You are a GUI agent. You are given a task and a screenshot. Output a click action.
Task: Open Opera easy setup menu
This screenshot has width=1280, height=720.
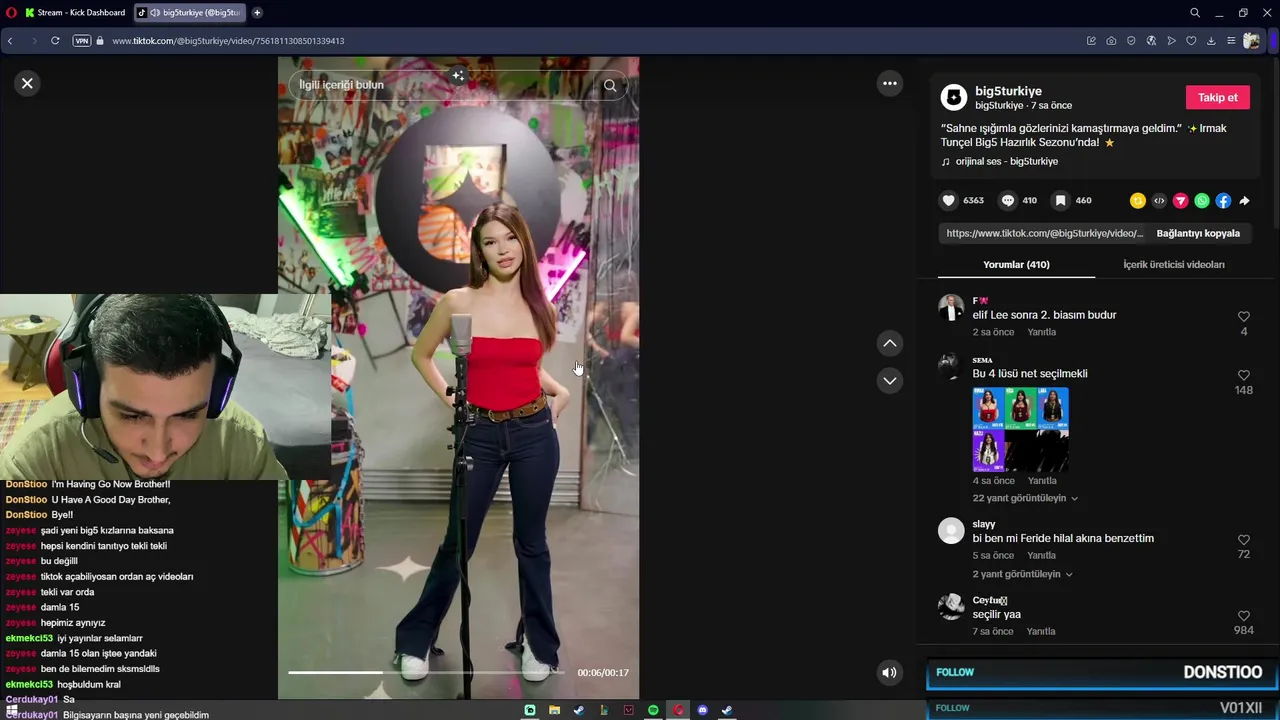pos(1231,41)
